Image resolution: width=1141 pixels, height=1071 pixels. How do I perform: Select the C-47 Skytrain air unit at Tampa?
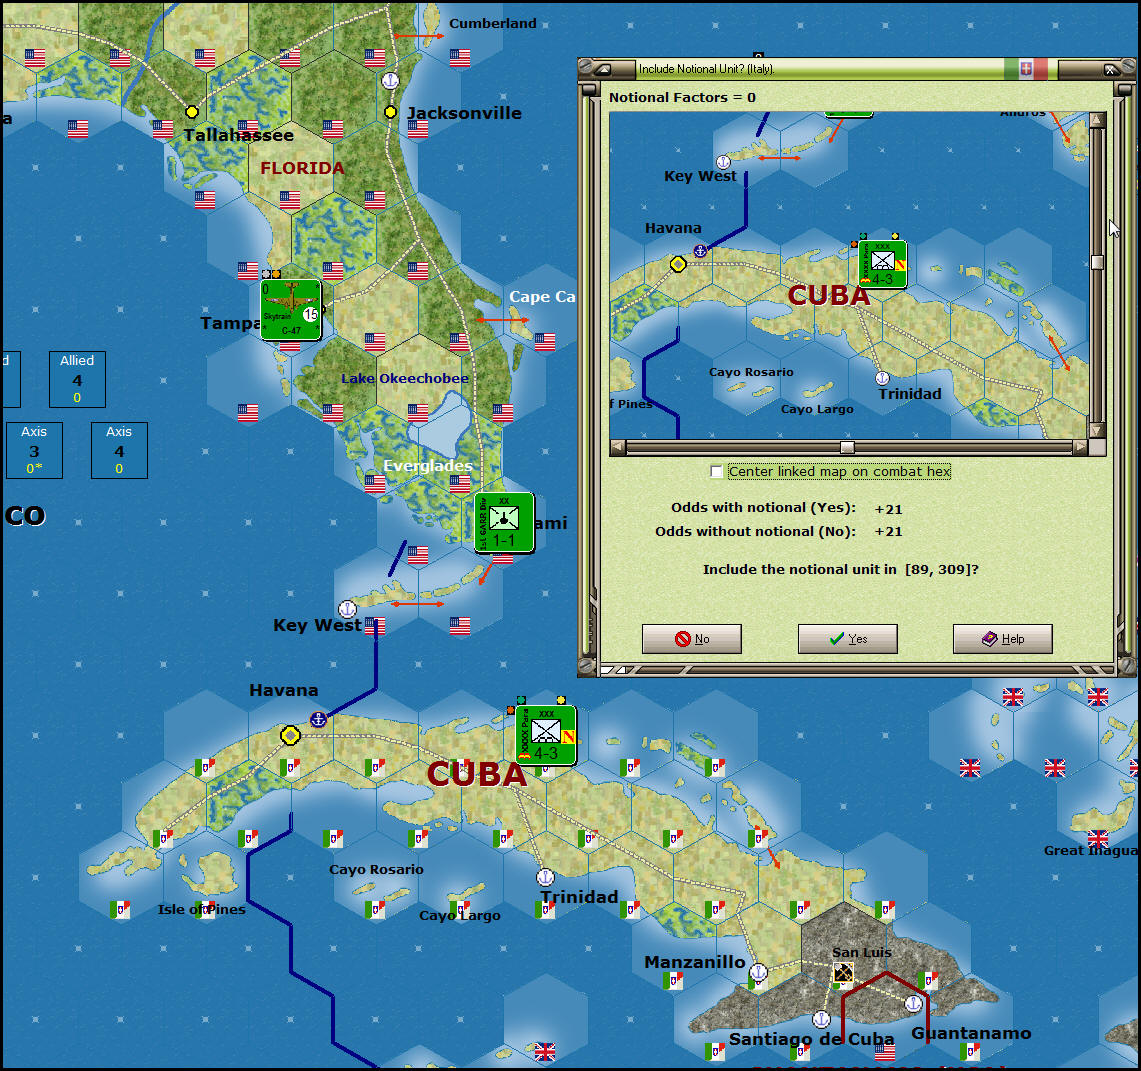(x=291, y=310)
